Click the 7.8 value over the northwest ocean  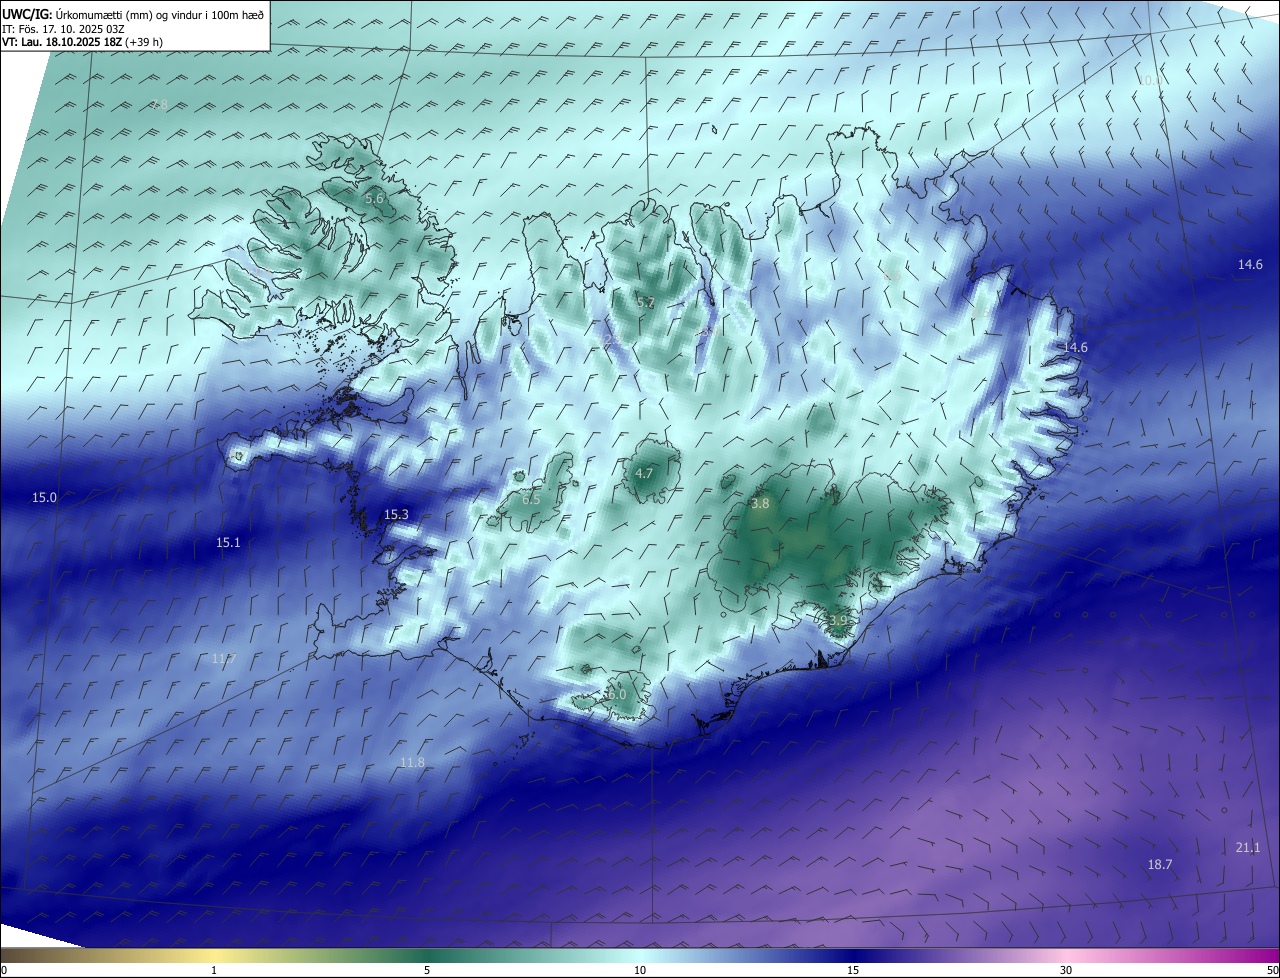point(158,105)
